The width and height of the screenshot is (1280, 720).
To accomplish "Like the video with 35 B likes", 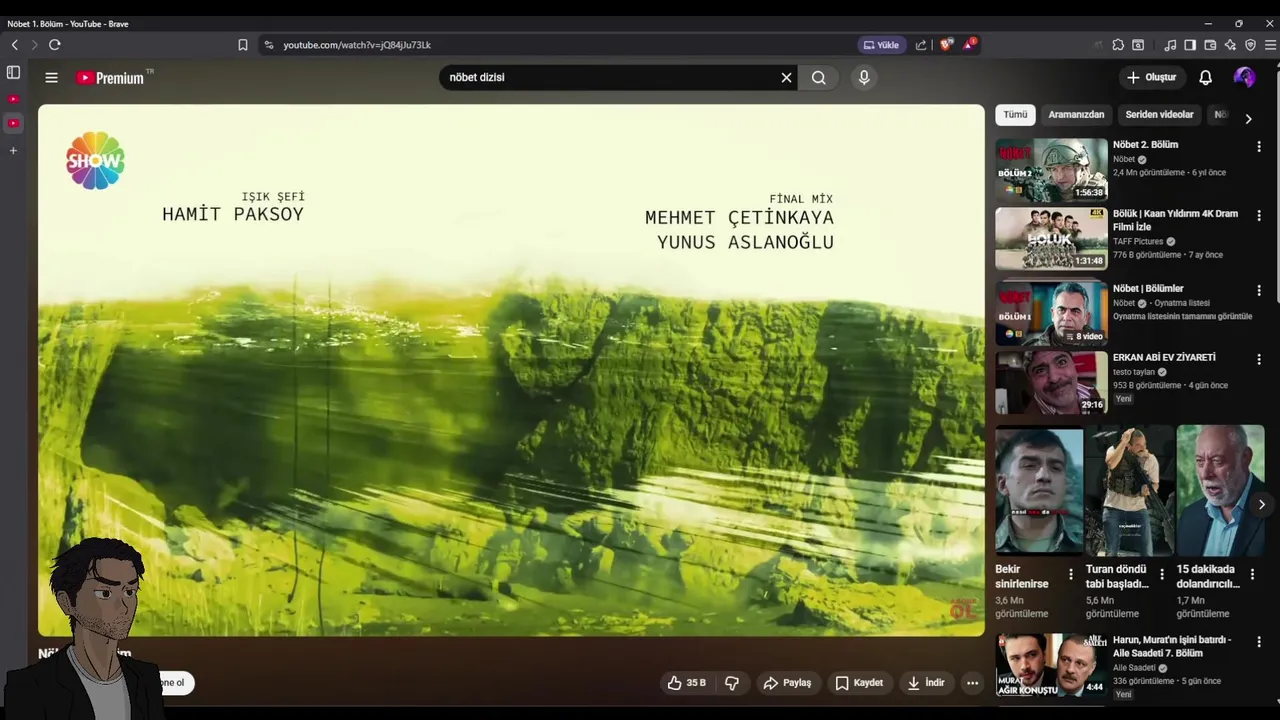I will click(686, 683).
